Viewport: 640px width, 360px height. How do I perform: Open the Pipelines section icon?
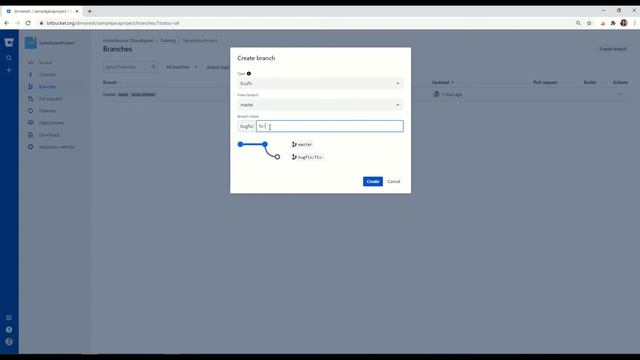click(31, 111)
